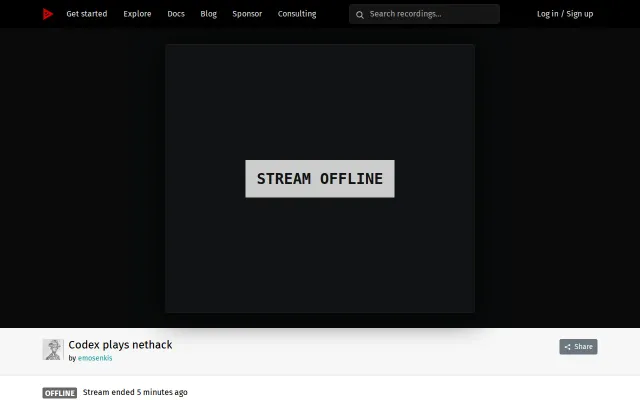Click Log in / Sign up
The width and height of the screenshot is (640, 400).
tap(565, 14)
